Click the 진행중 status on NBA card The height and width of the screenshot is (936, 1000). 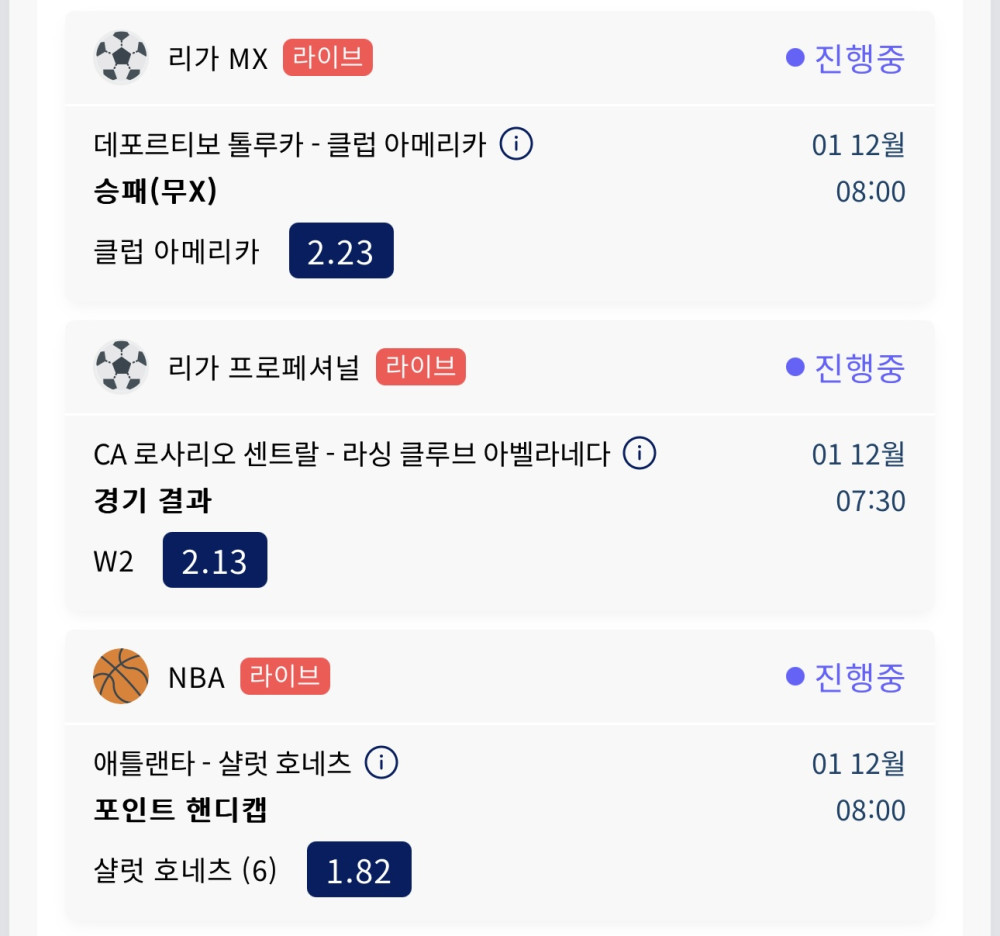click(x=846, y=677)
